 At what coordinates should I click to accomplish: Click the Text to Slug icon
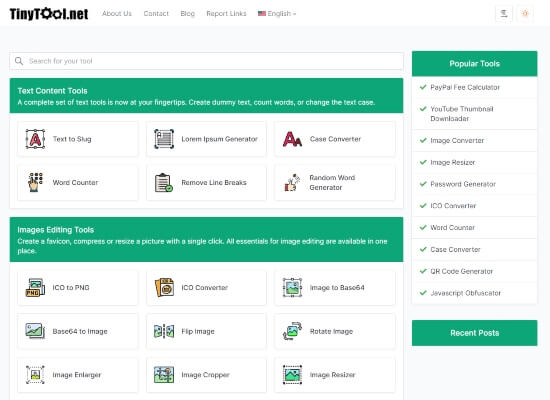click(x=35, y=139)
